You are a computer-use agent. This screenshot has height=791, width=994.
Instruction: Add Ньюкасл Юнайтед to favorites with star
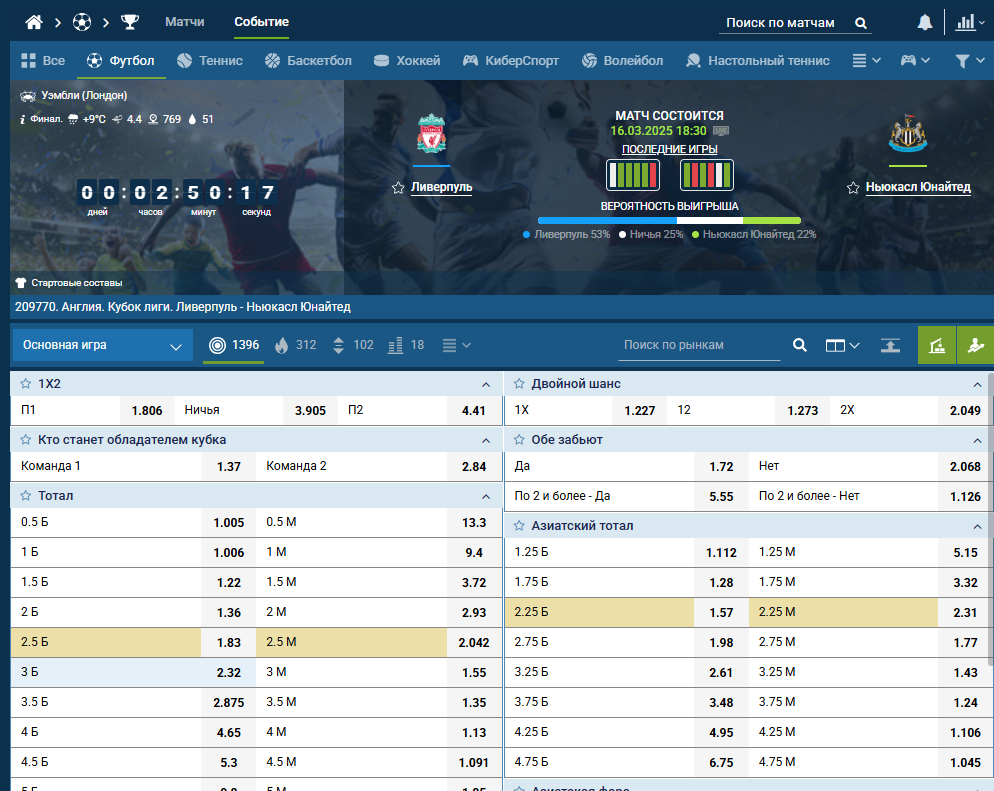tap(853, 188)
